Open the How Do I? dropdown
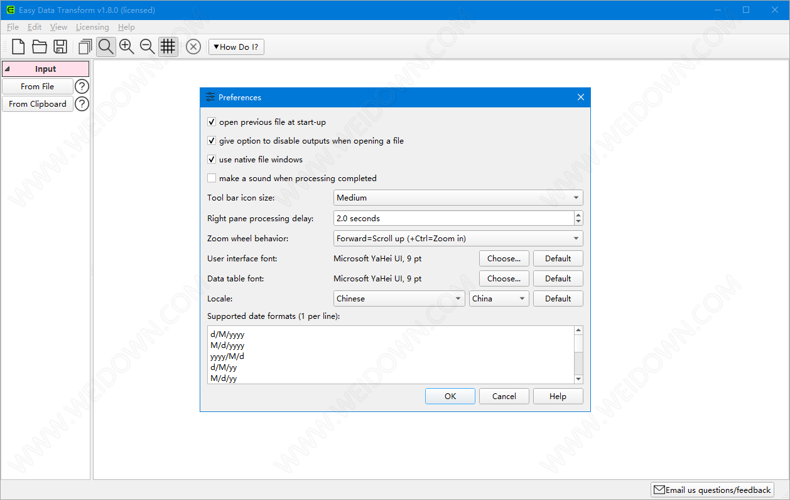The image size is (790, 500). (236, 47)
